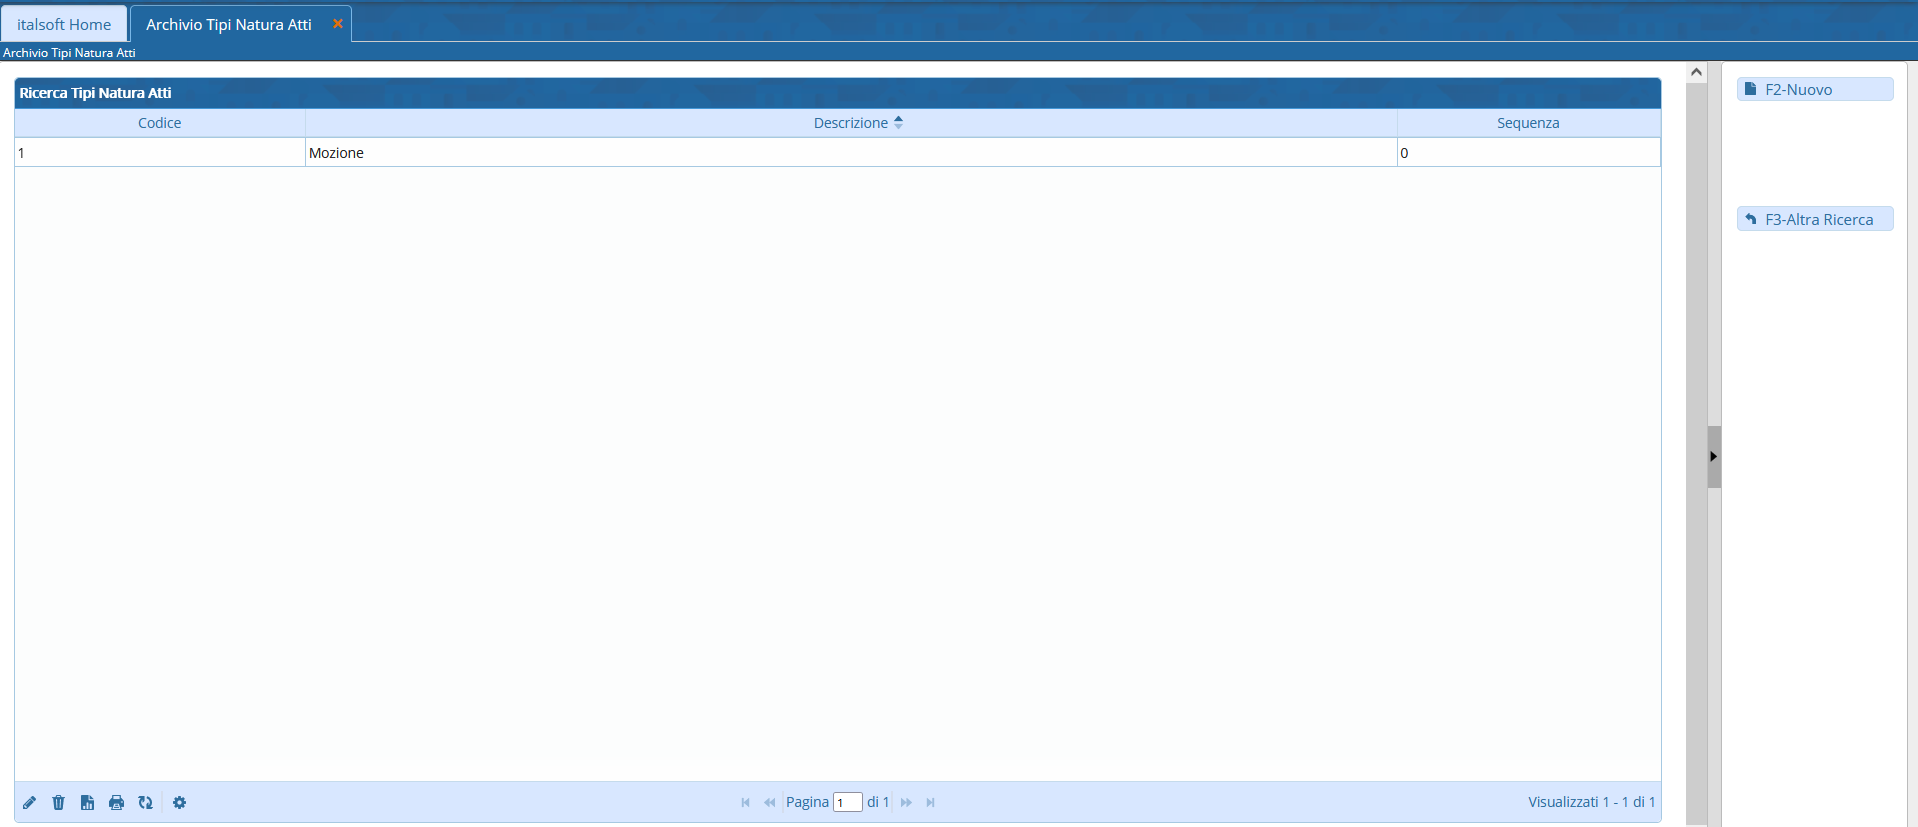Open grid settings gear icon

click(180, 803)
